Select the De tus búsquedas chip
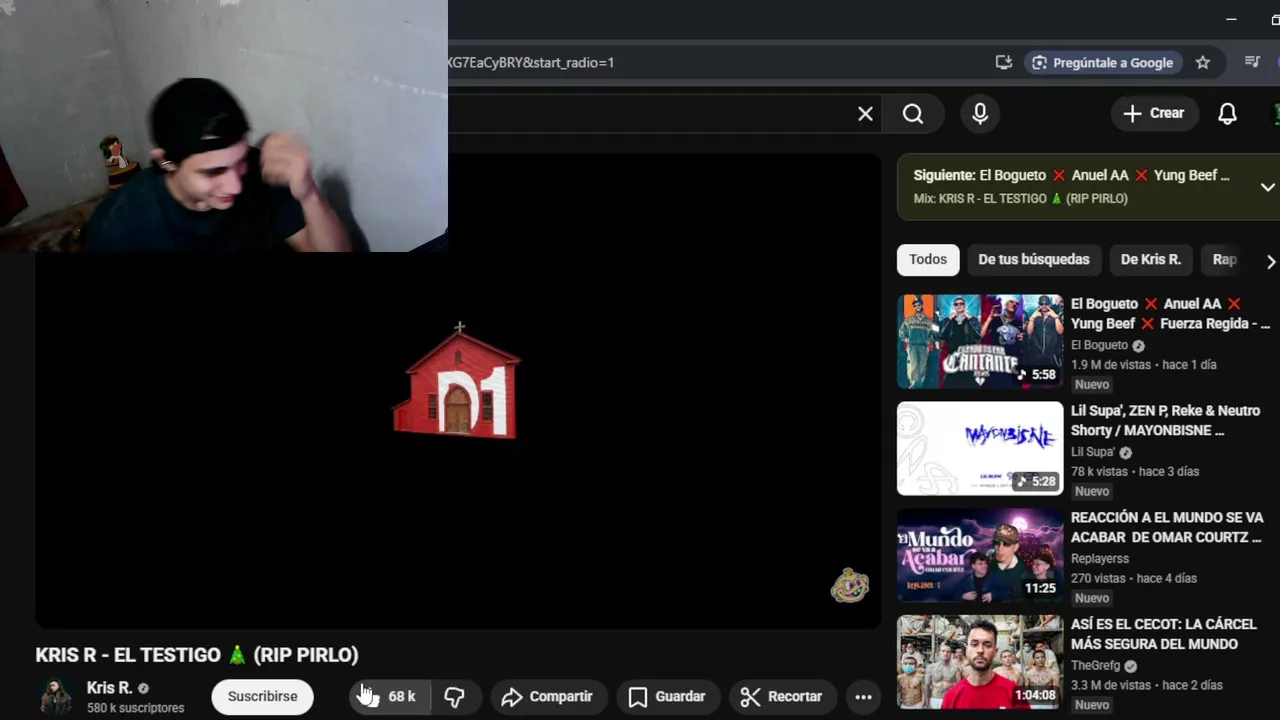Viewport: 1280px width, 720px height. [1034, 259]
